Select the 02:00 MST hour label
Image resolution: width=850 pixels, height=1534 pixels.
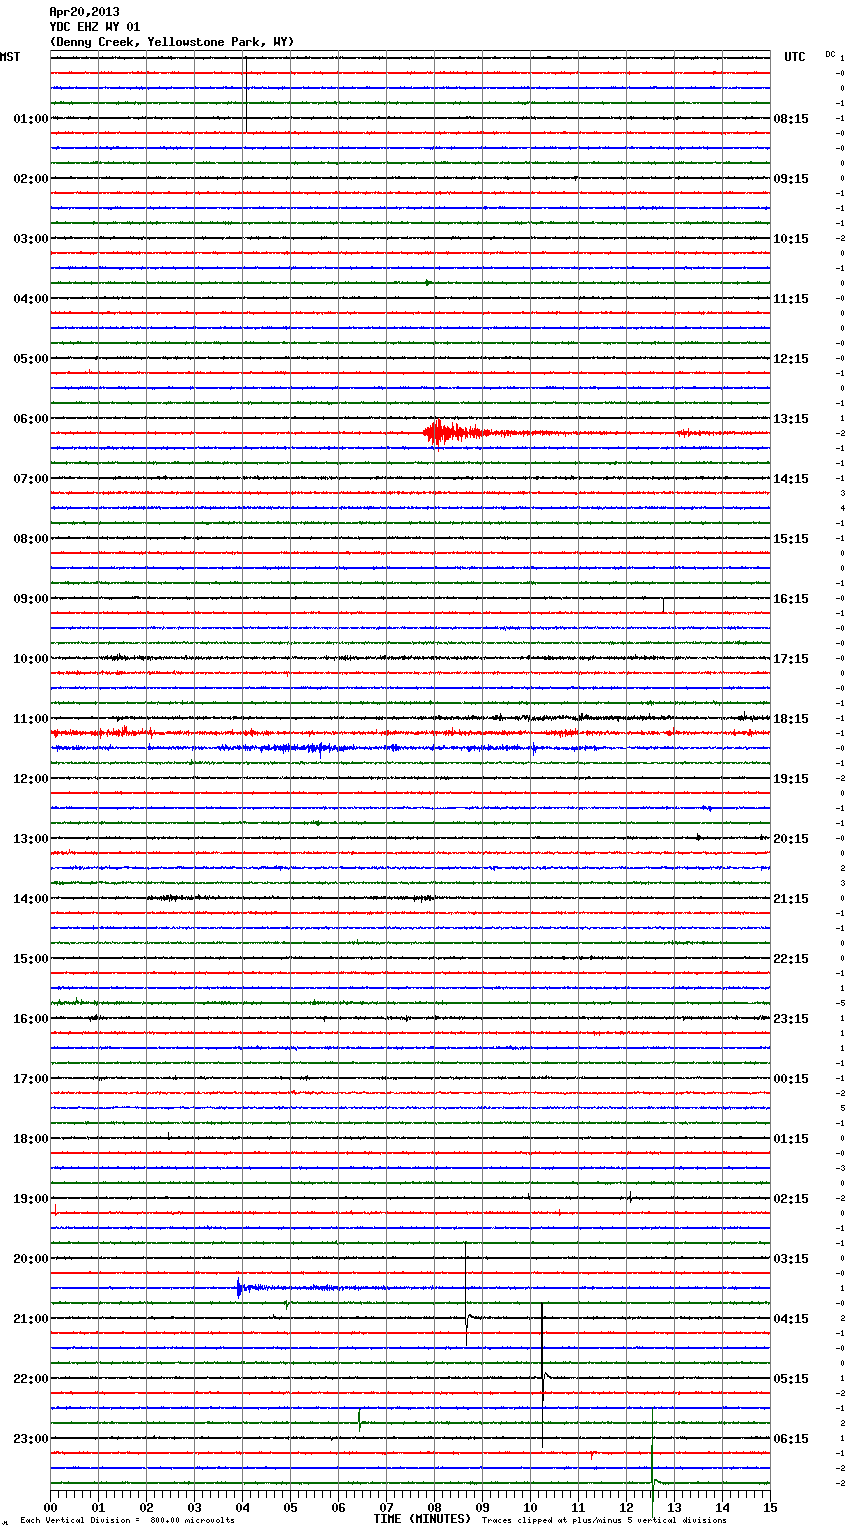click(31, 179)
